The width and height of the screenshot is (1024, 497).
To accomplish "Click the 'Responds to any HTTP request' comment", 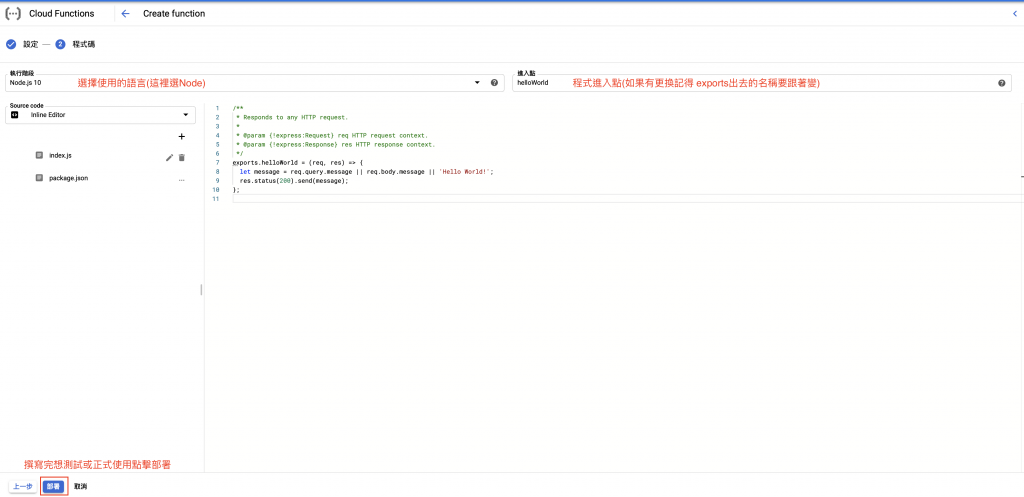I will point(292,118).
